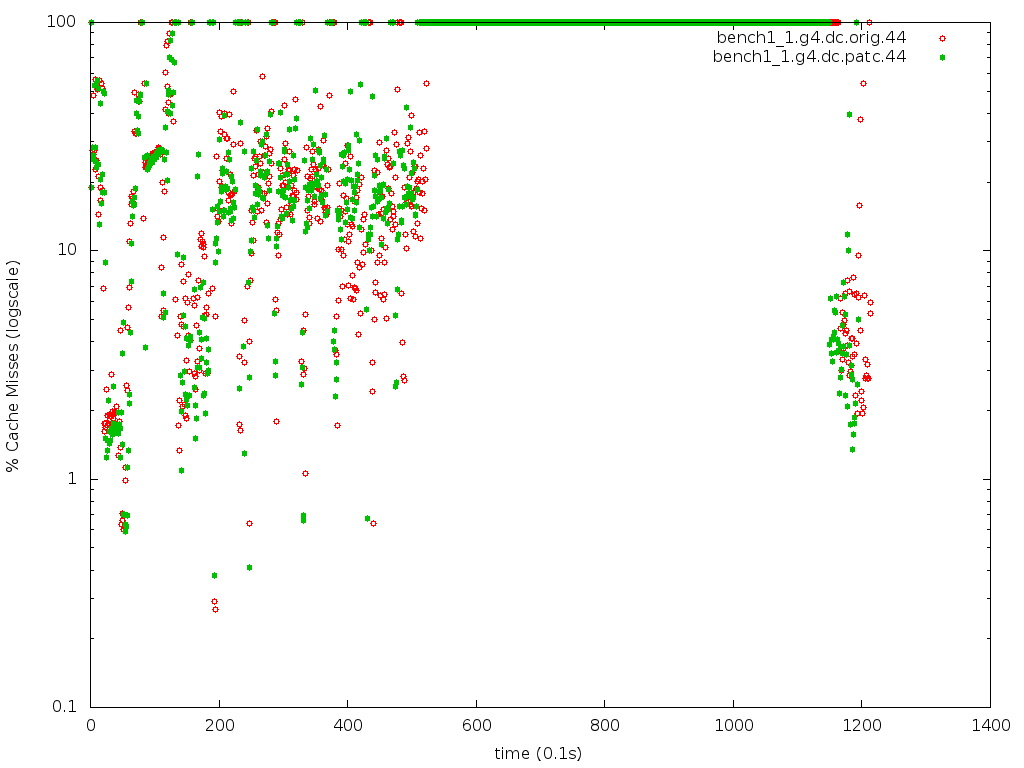
Task: Click the legend label bench1_1.g4.dc.orig.44
Action: [811, 38]
